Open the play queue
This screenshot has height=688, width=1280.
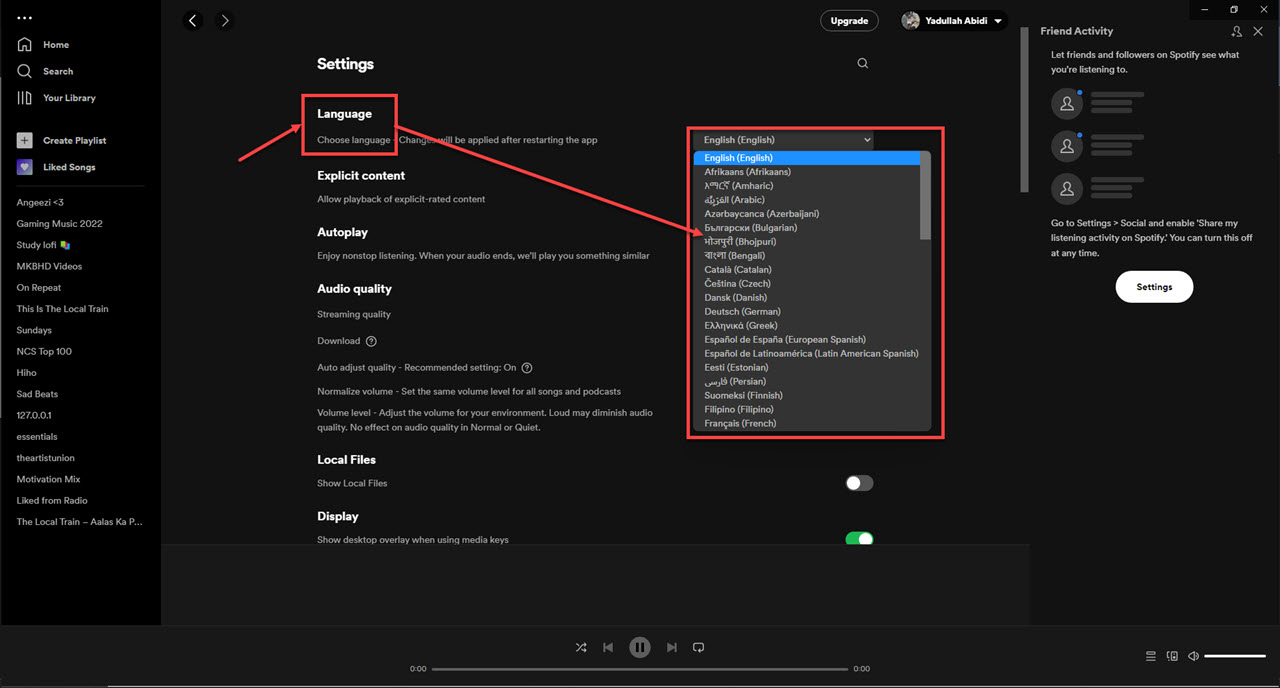[1150, 655]
